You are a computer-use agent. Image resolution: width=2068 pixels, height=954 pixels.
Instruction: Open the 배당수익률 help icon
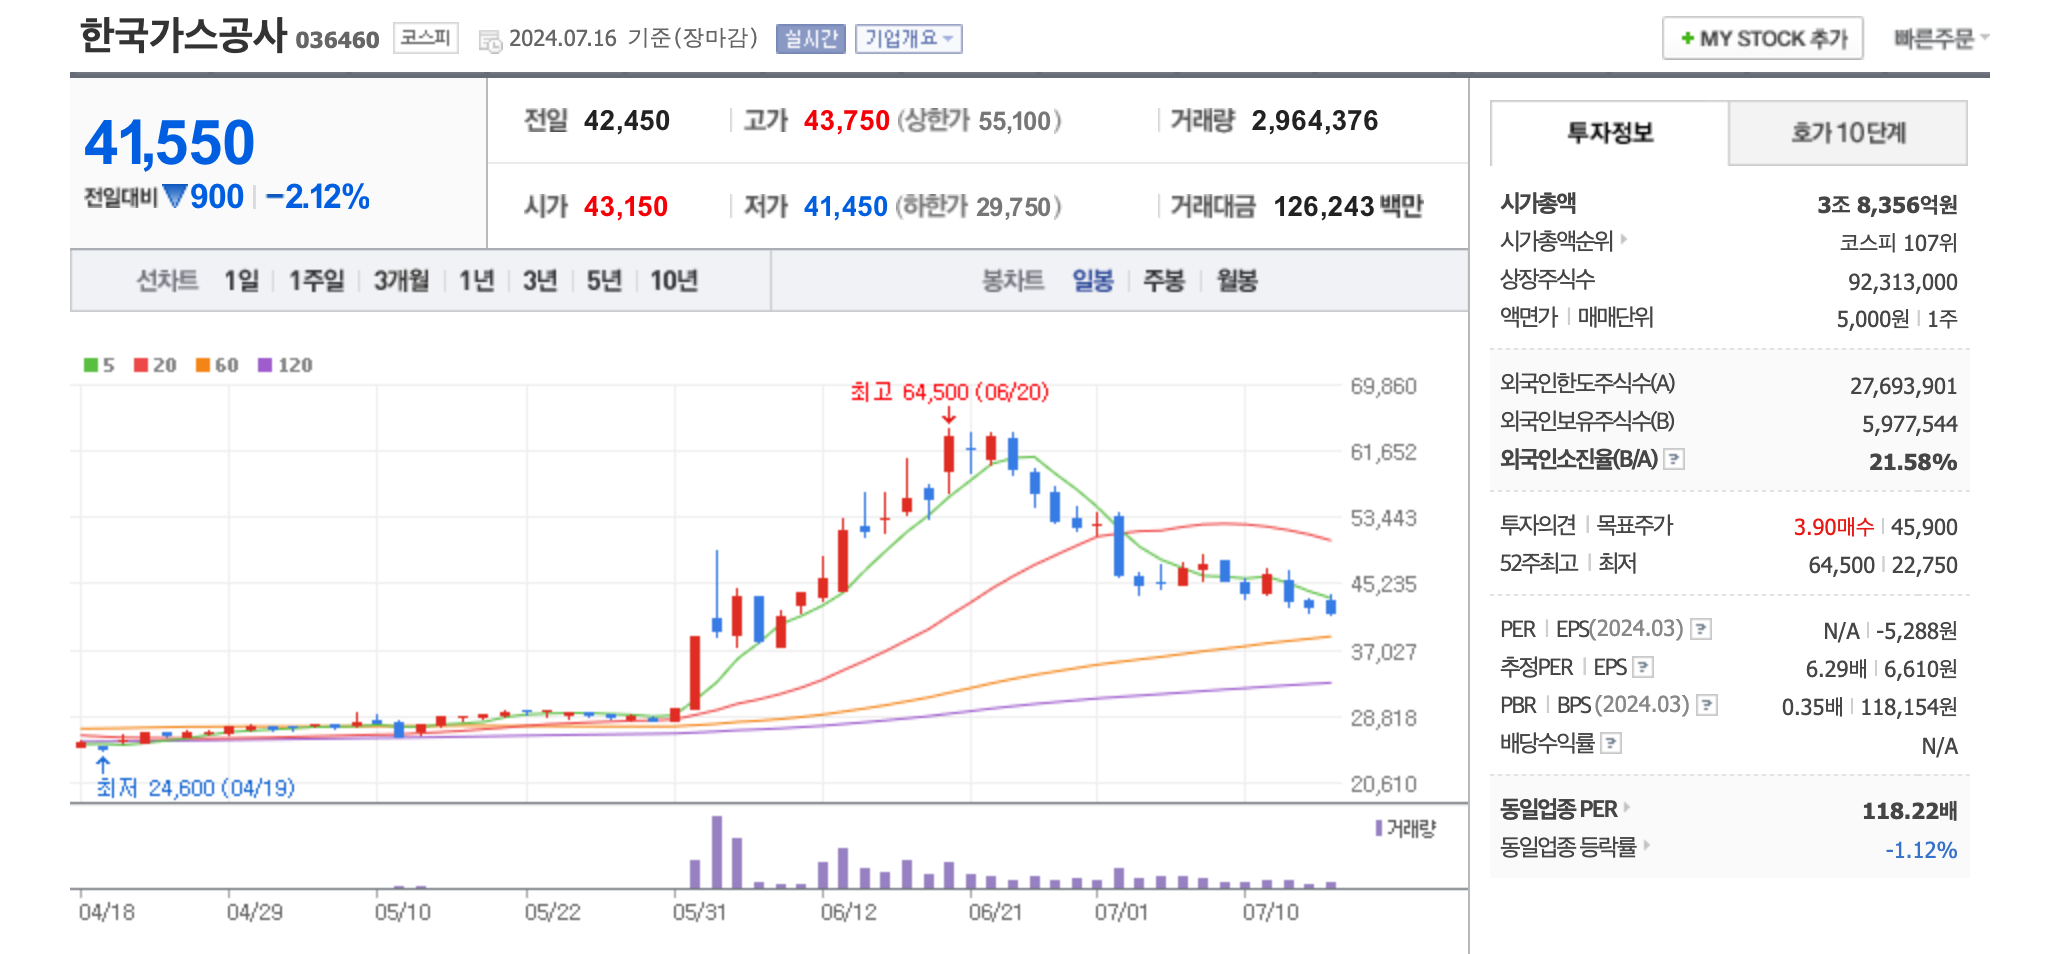[x=1611, y=743]
